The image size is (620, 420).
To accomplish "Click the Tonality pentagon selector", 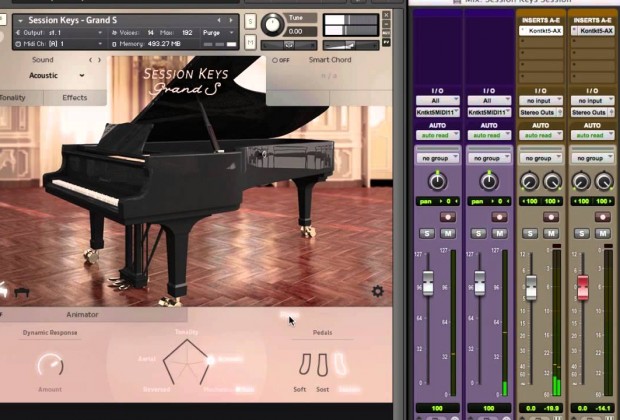I will 186,362.
